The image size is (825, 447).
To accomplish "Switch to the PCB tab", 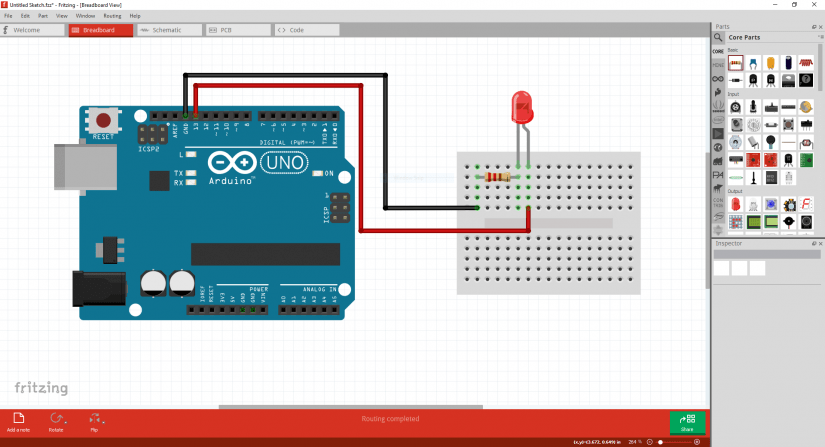I will click(x=238, y=30).
